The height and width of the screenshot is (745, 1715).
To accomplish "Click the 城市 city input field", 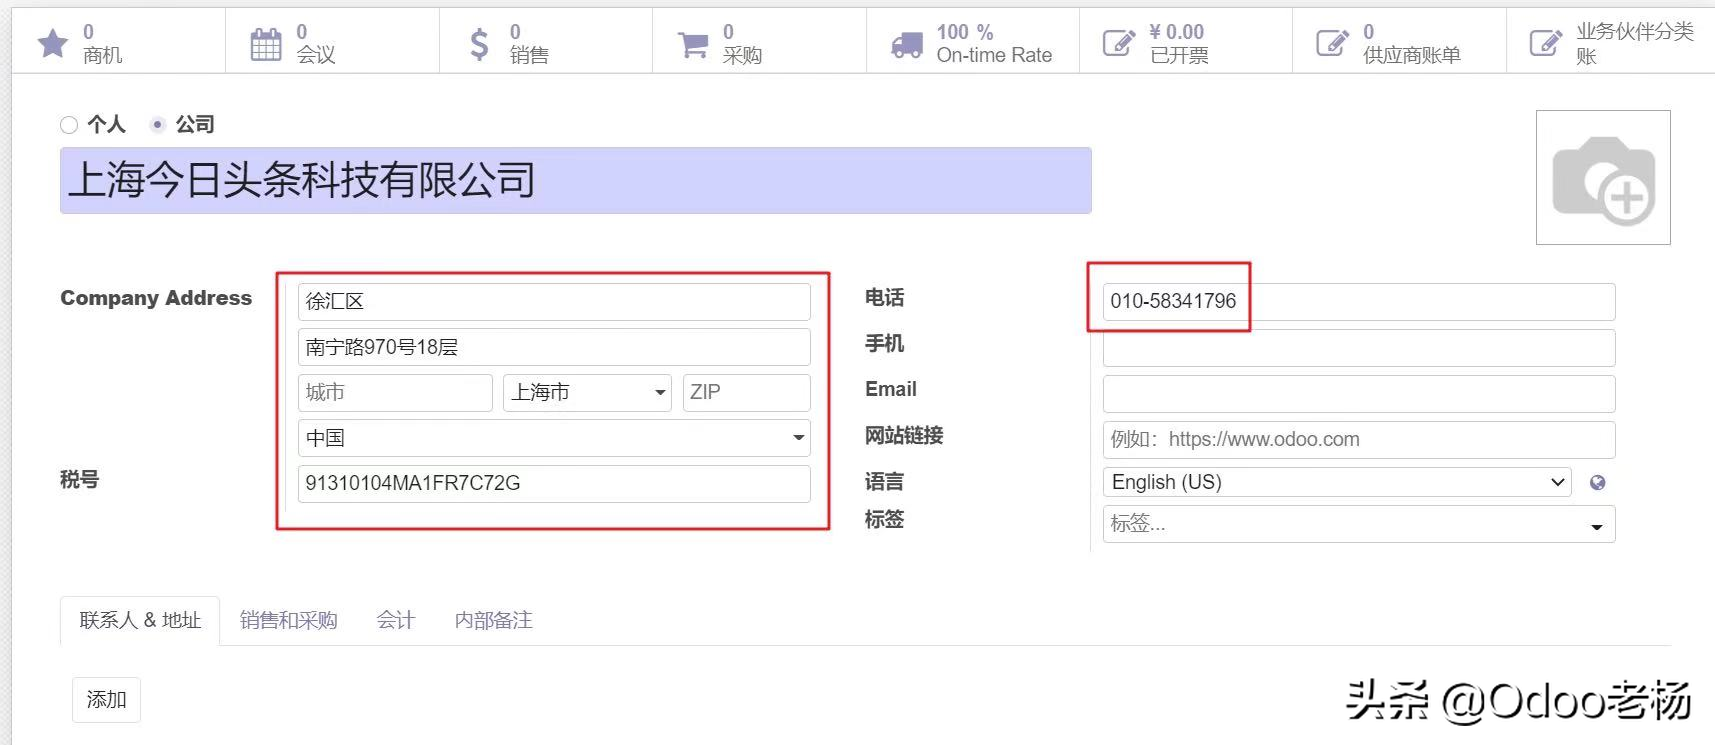I will pyautogui.click(x=395, y=393).
